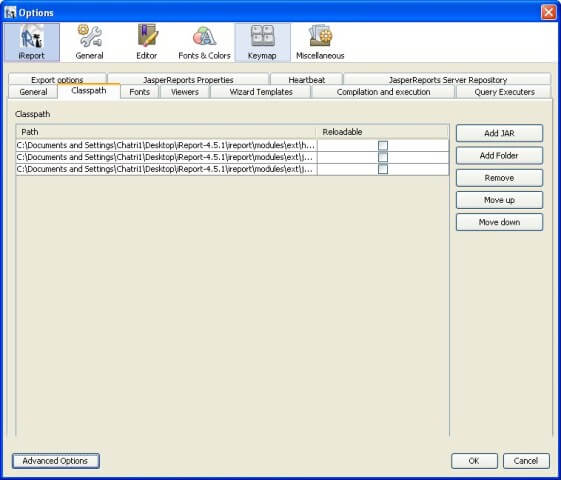Switch to Compilation and execution tab
Image resolution: width=561 pixels, height=480 pixels.
tap(383, 92)
